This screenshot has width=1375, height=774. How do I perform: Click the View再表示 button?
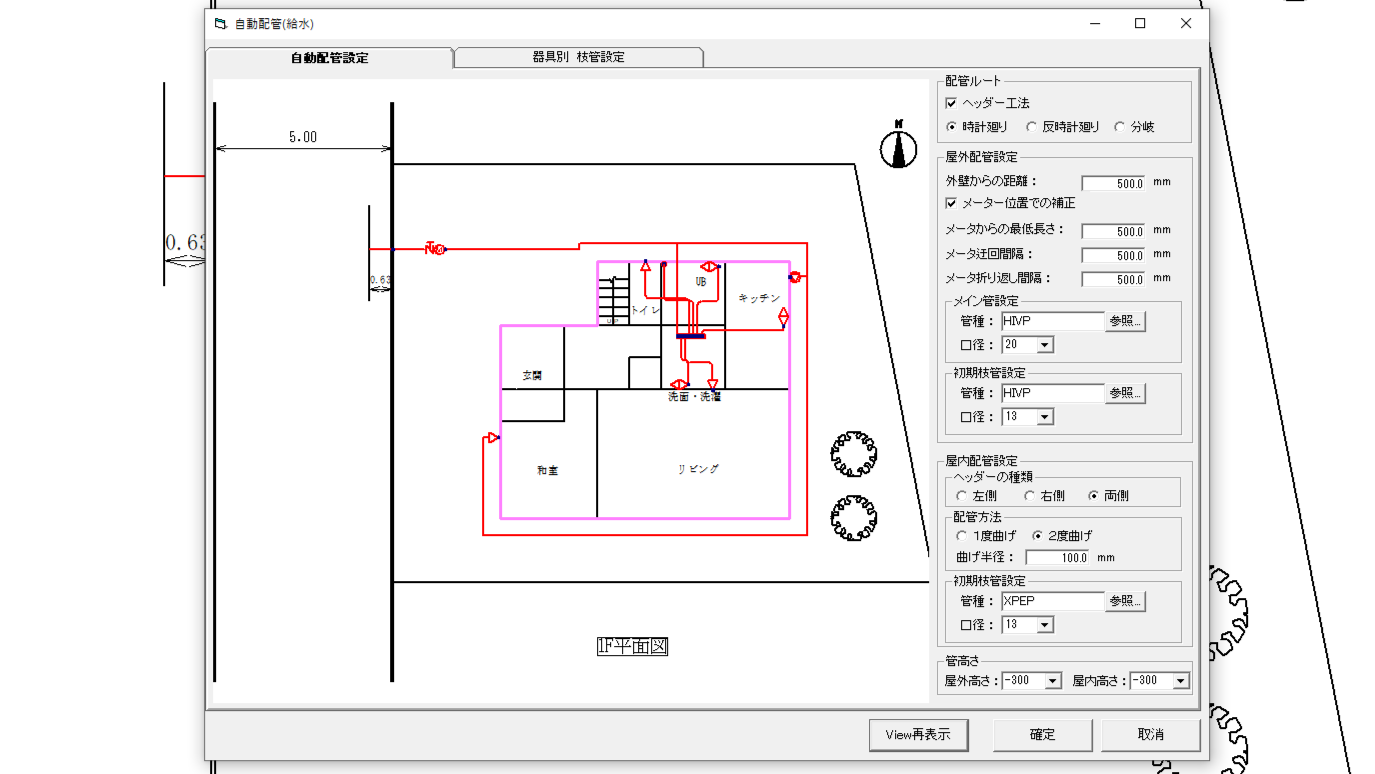(x=918, y=734)
